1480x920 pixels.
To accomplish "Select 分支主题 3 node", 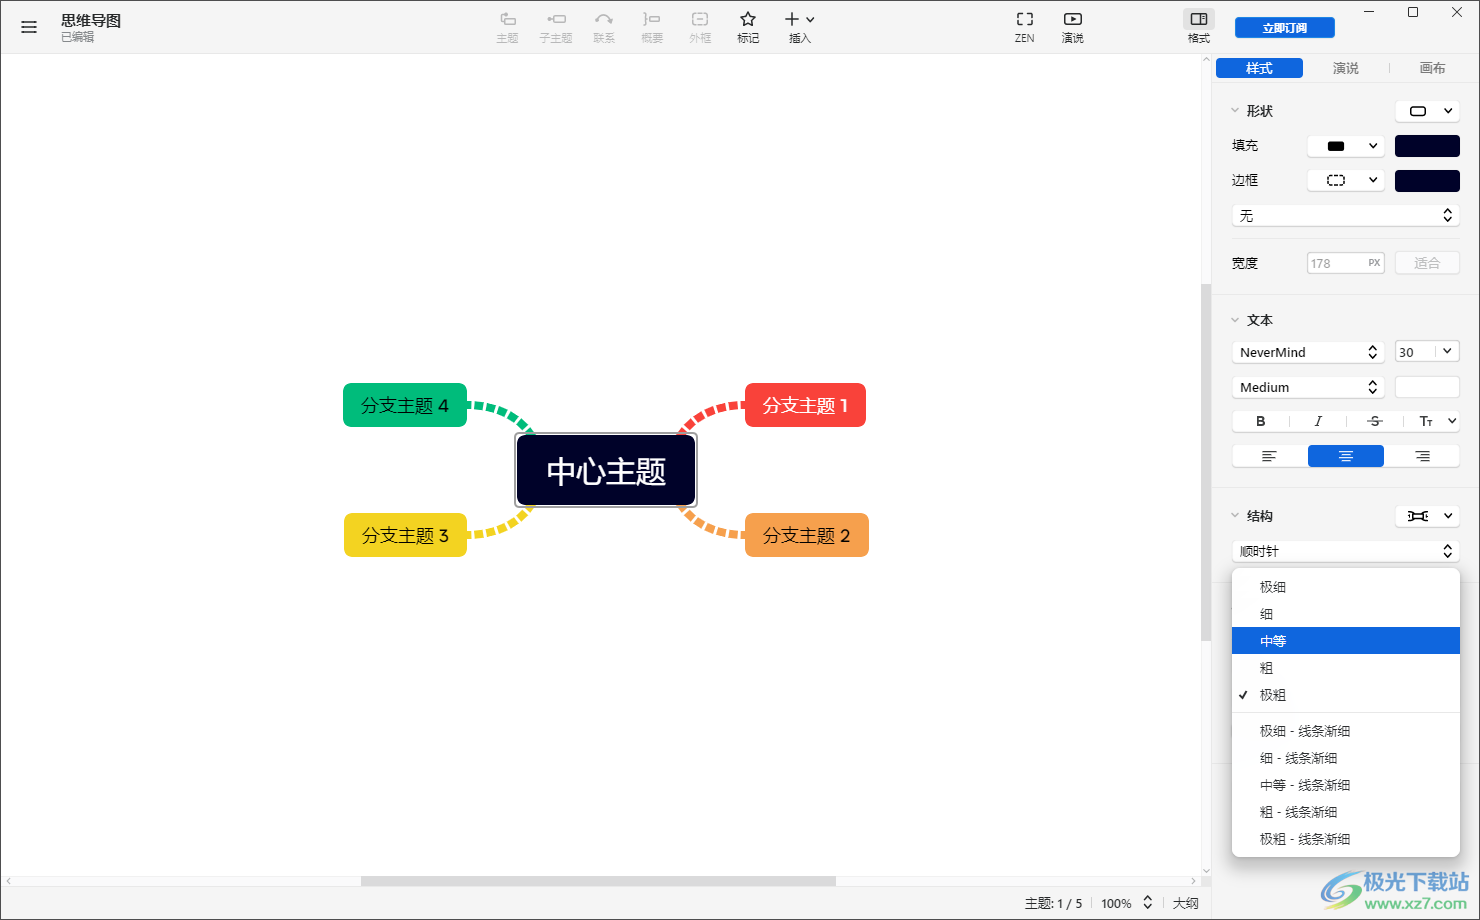I will [x=405, y=535].
